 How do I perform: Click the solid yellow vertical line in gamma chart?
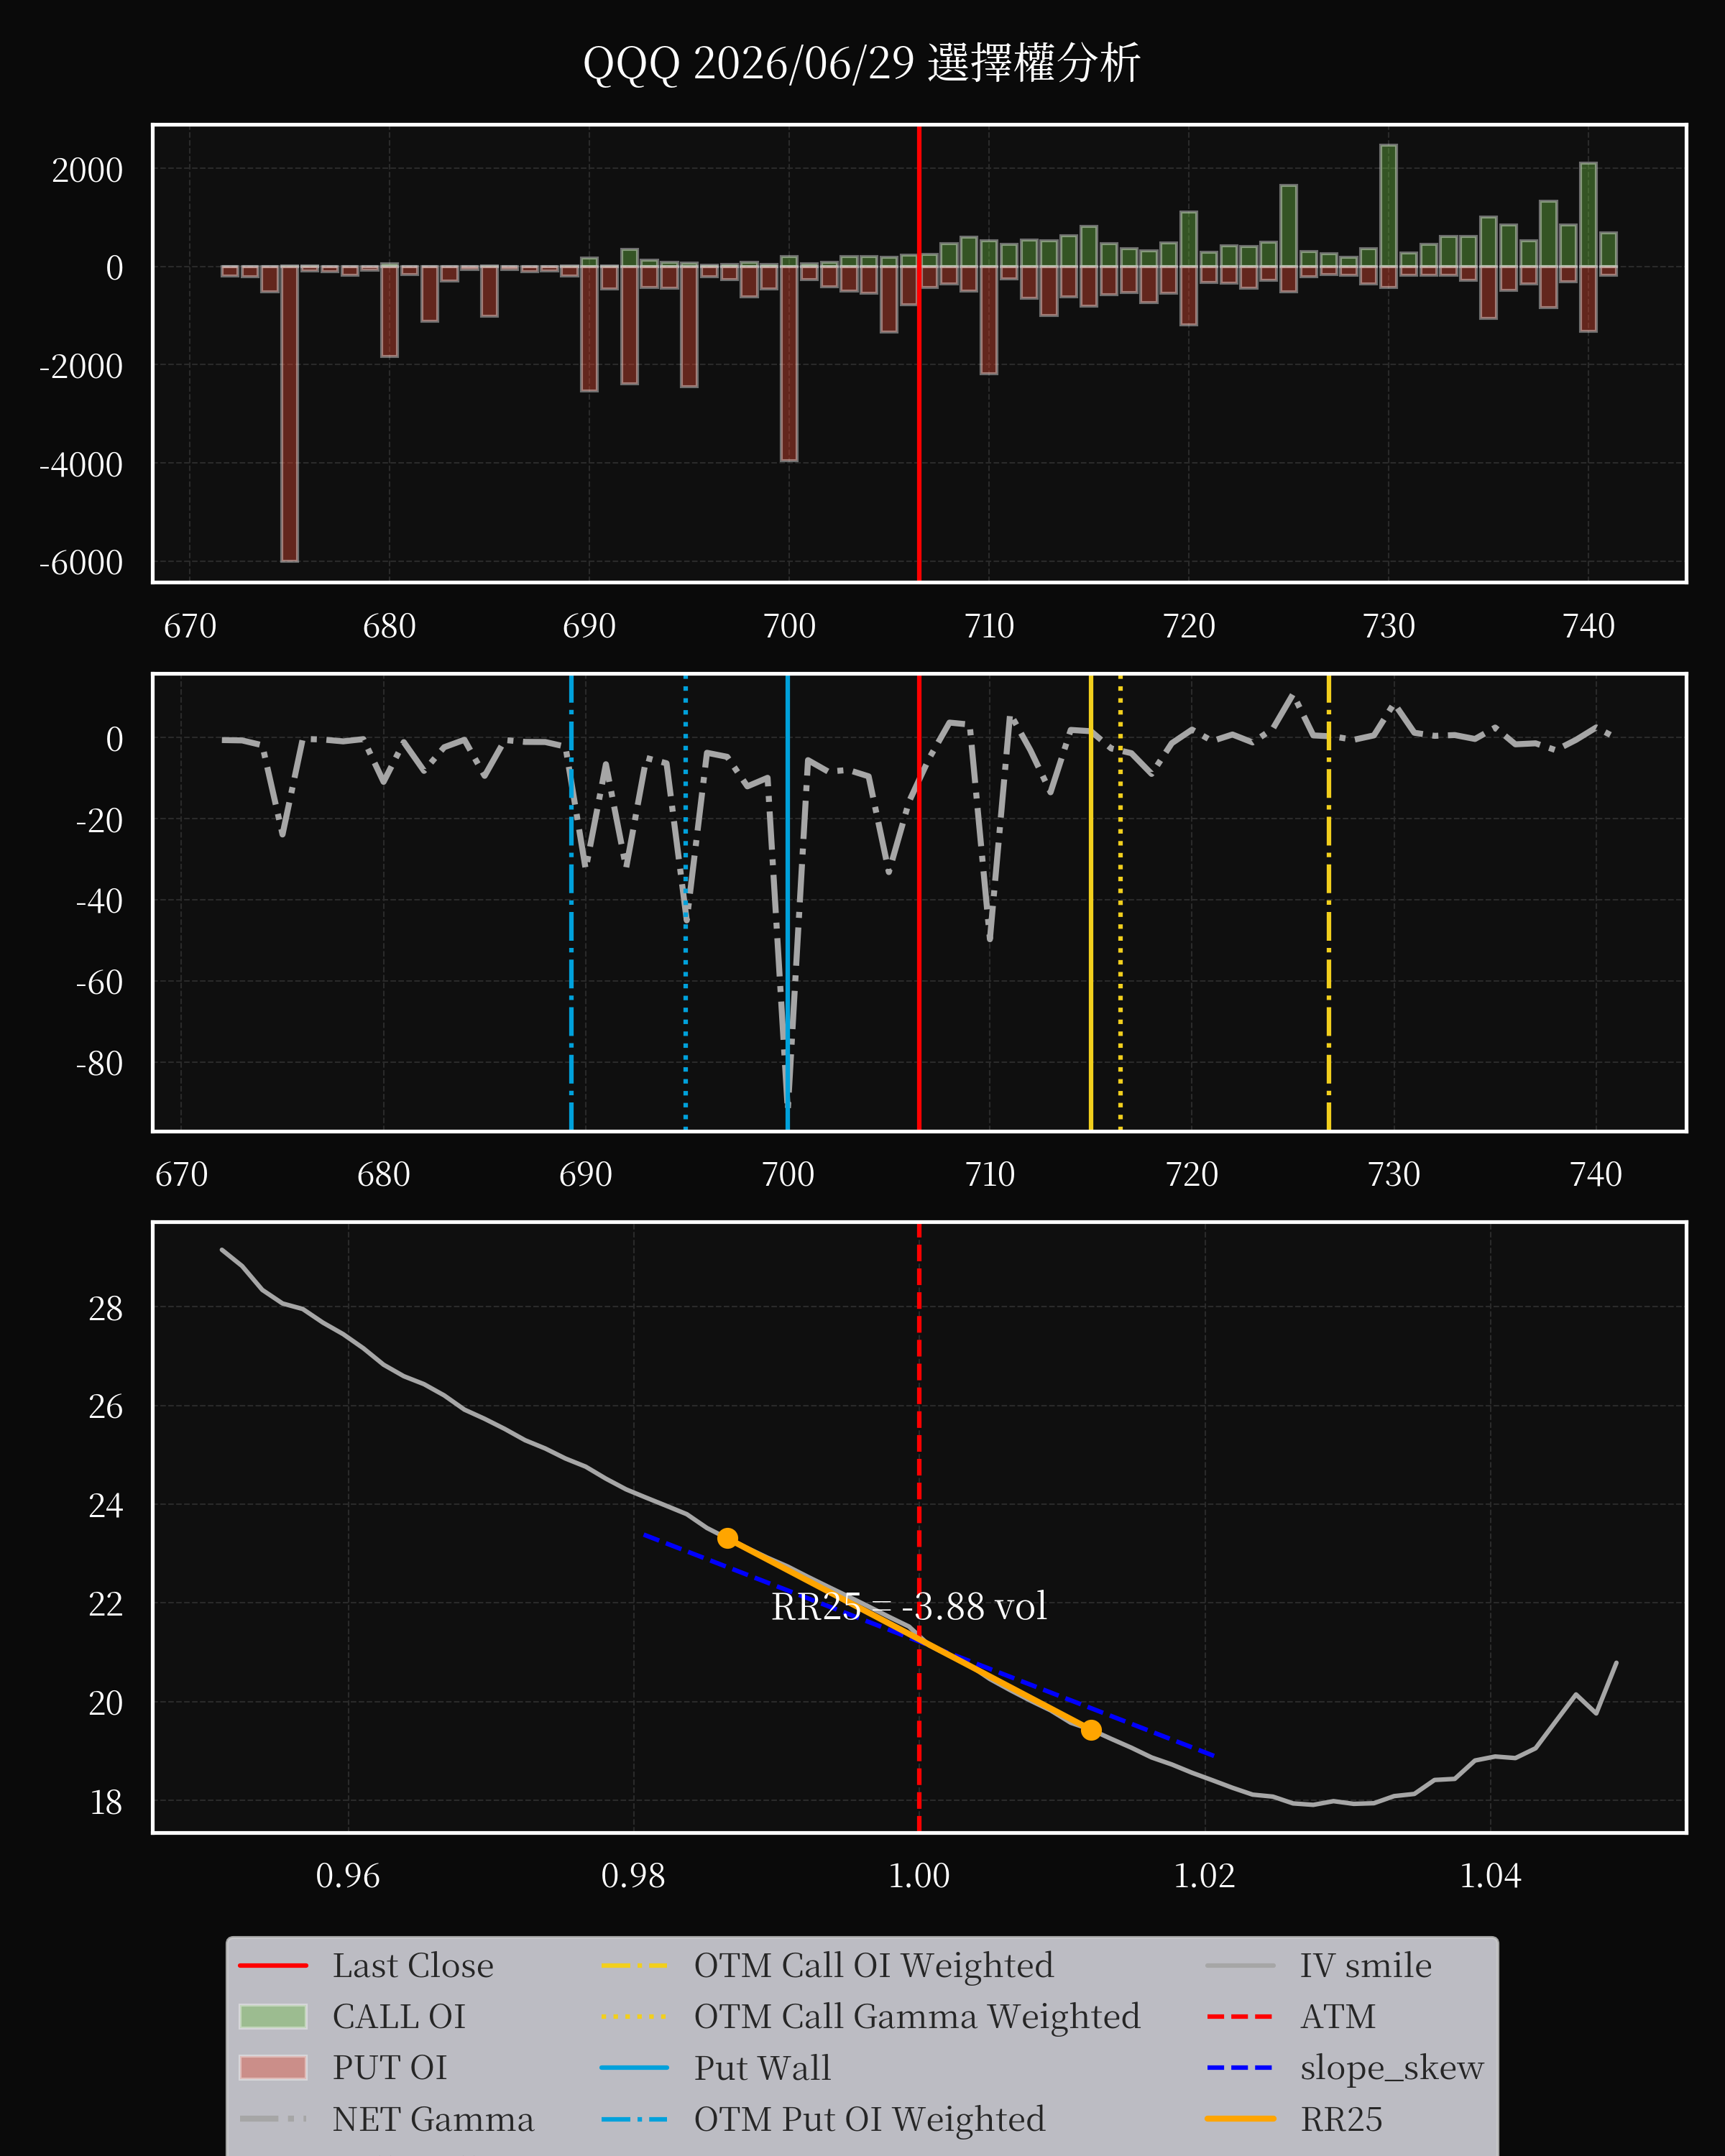pos(1091,903)
